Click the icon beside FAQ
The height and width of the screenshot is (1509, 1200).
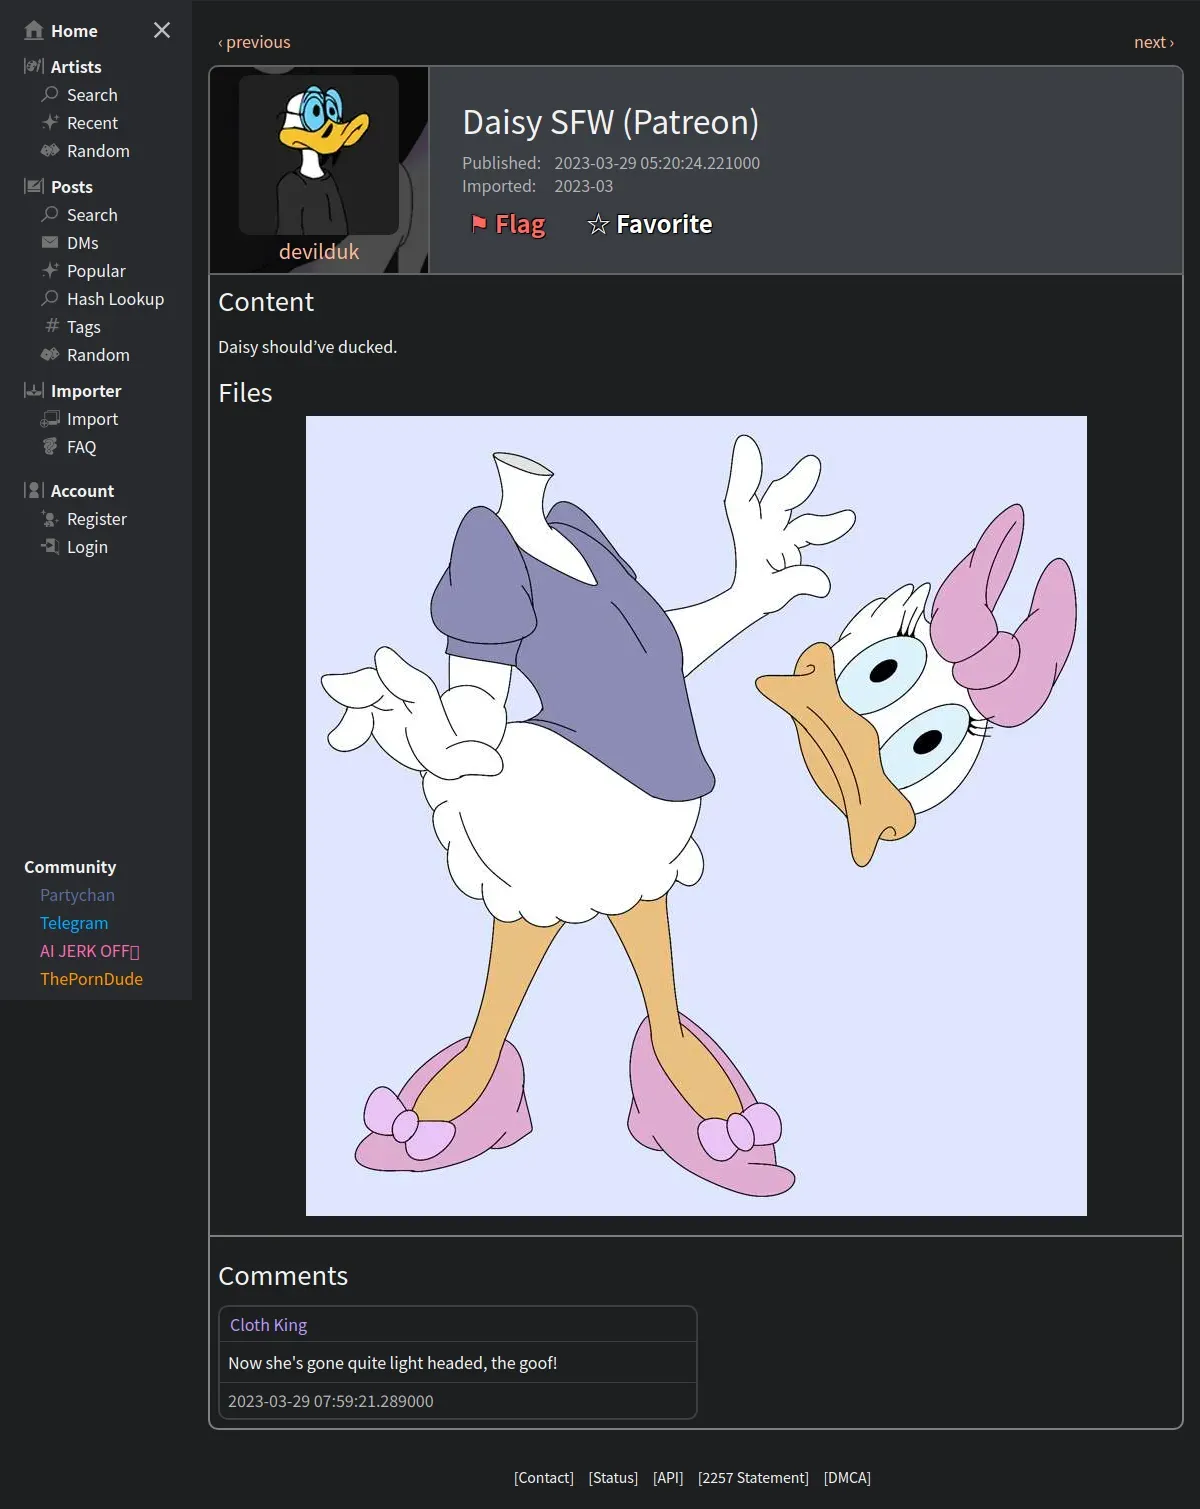50,446
